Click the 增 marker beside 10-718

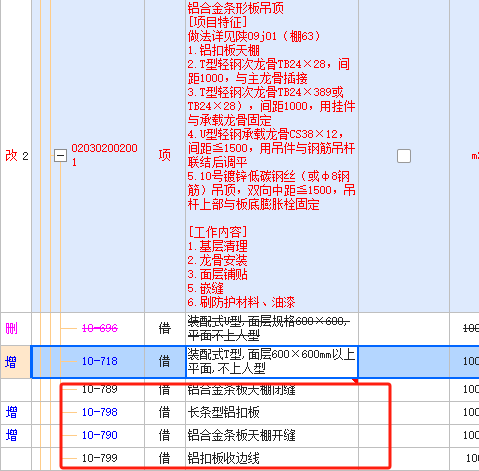point(11,362)
